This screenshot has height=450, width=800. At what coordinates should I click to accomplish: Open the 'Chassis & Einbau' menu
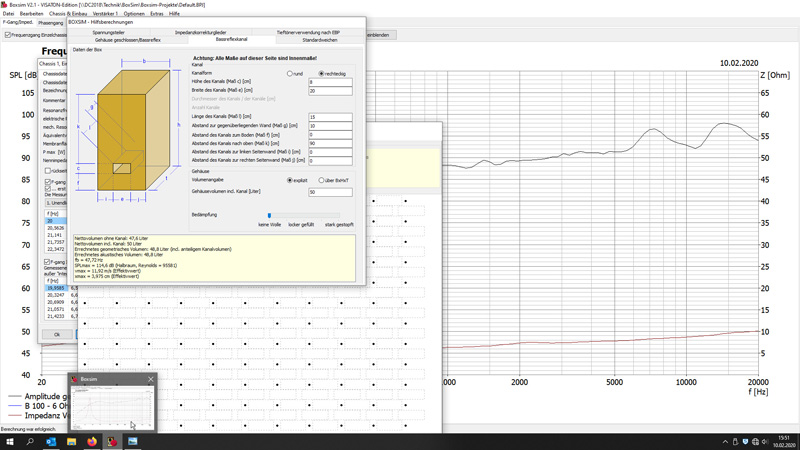coord(68,14)
